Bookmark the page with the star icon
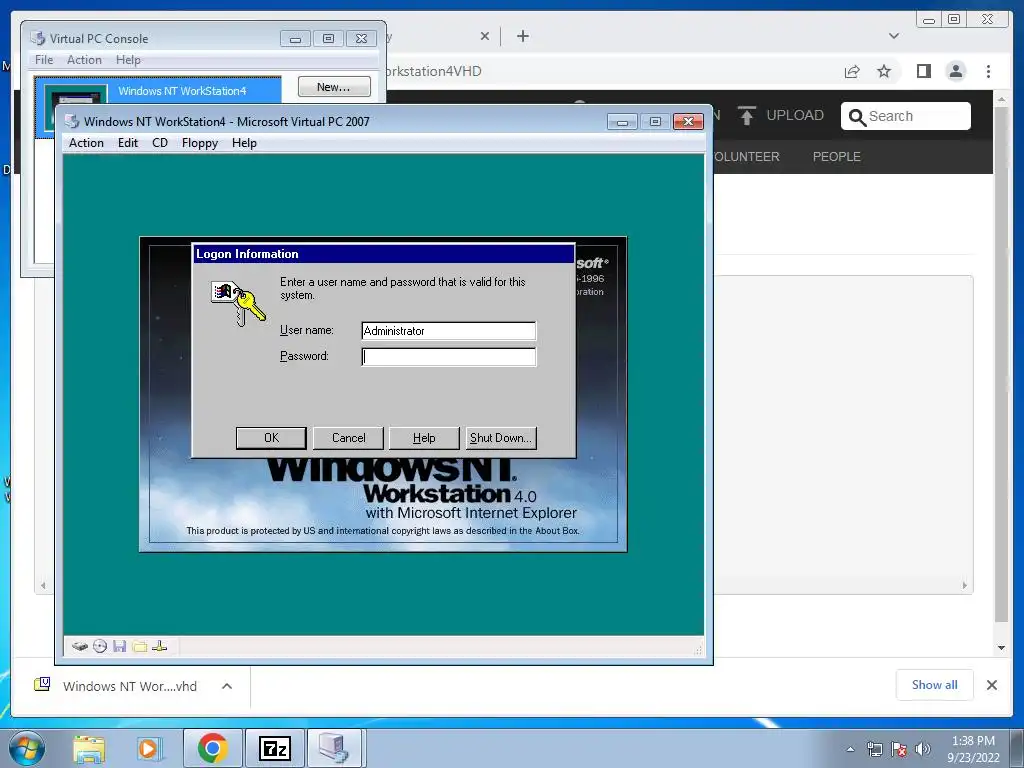1024x768 pixels. click(884, 71)
